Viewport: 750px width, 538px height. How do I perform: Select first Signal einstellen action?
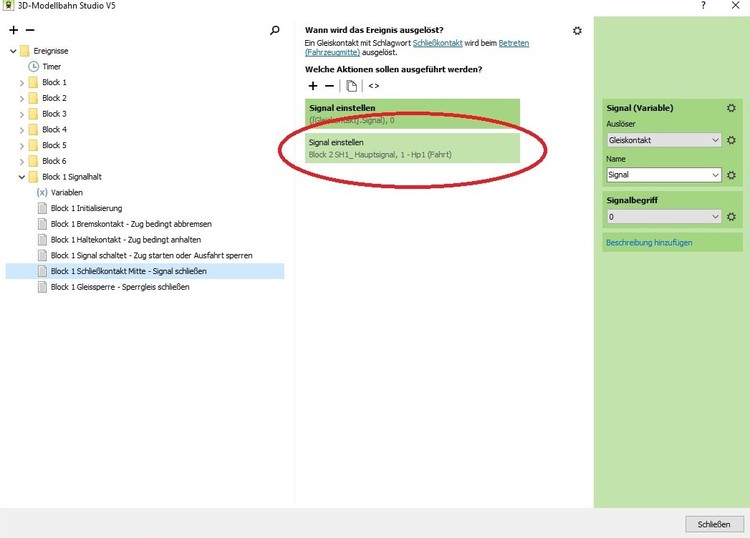(412, 114)
